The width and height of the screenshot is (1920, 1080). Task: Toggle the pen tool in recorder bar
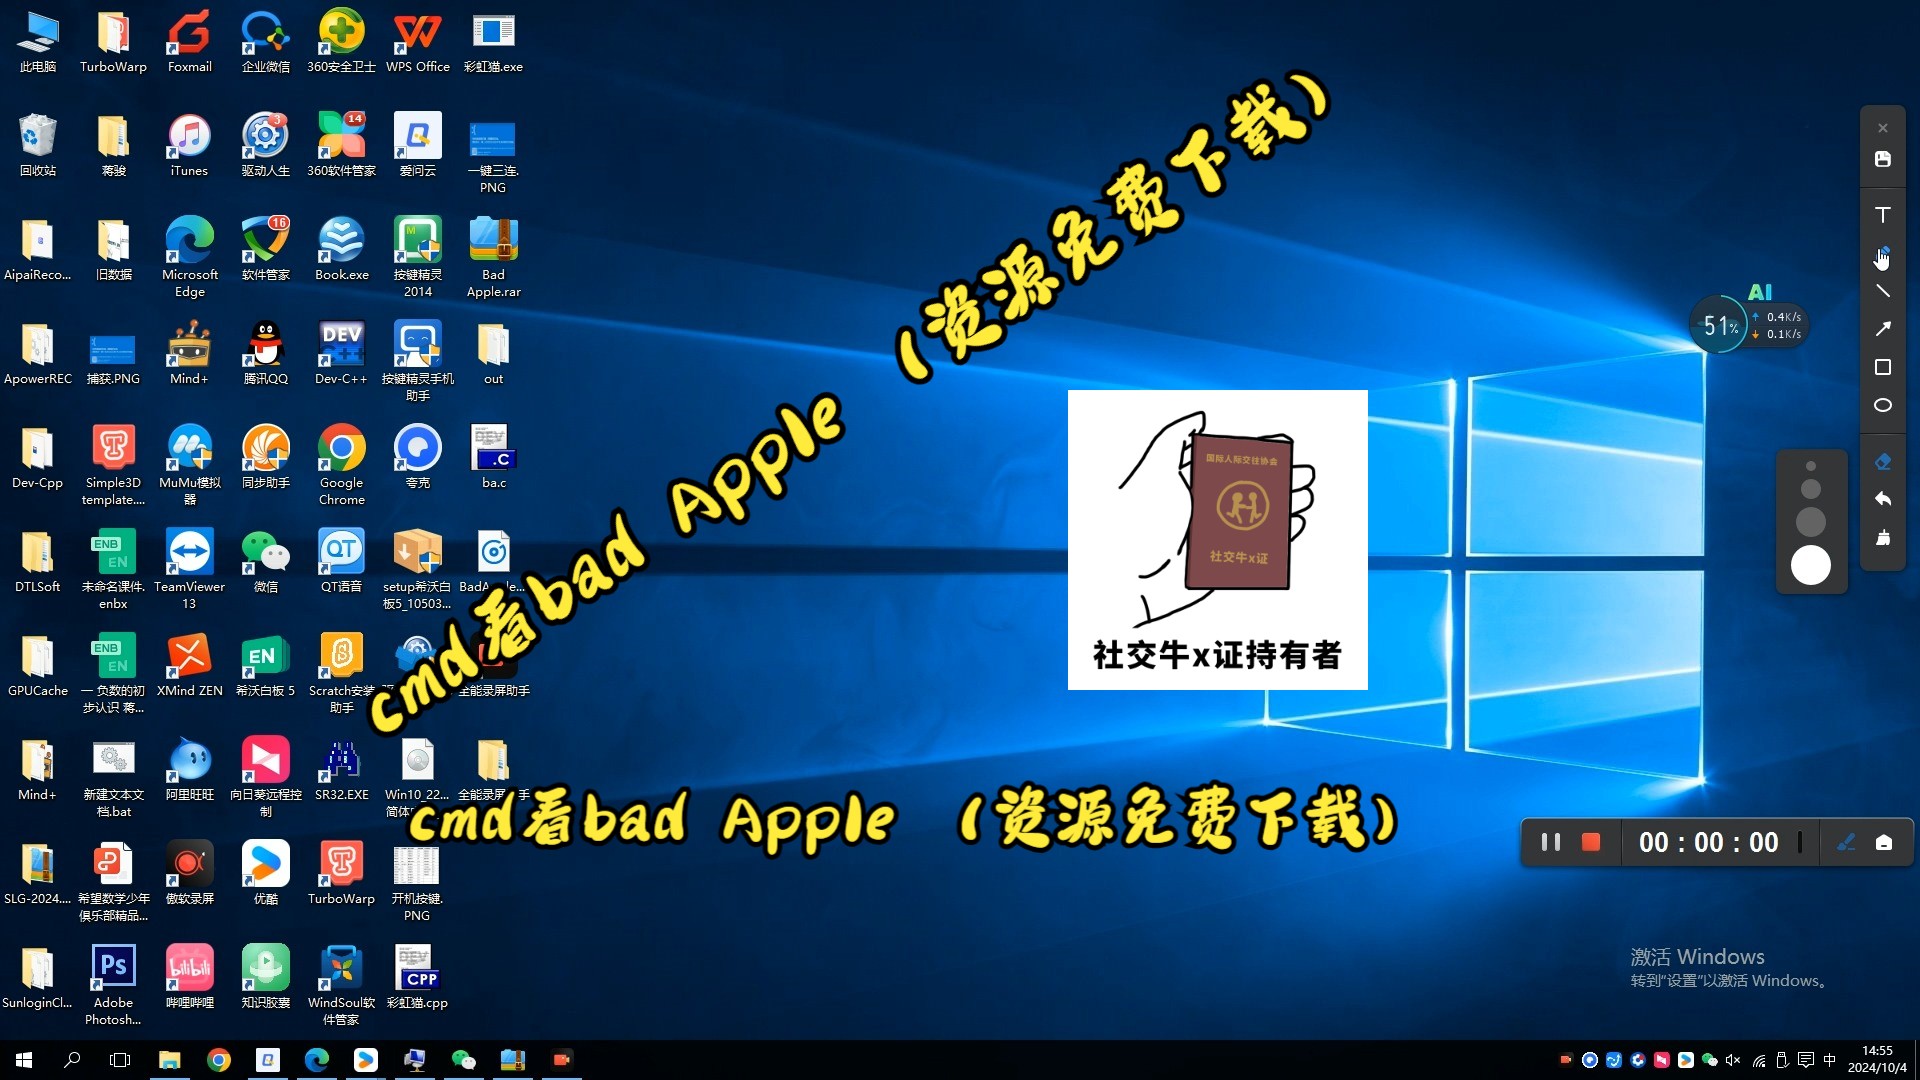click(1846, 843)
